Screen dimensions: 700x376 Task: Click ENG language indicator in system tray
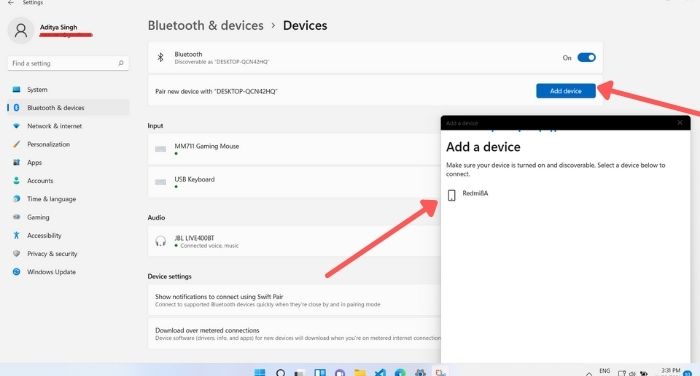(x=604, y=371)
